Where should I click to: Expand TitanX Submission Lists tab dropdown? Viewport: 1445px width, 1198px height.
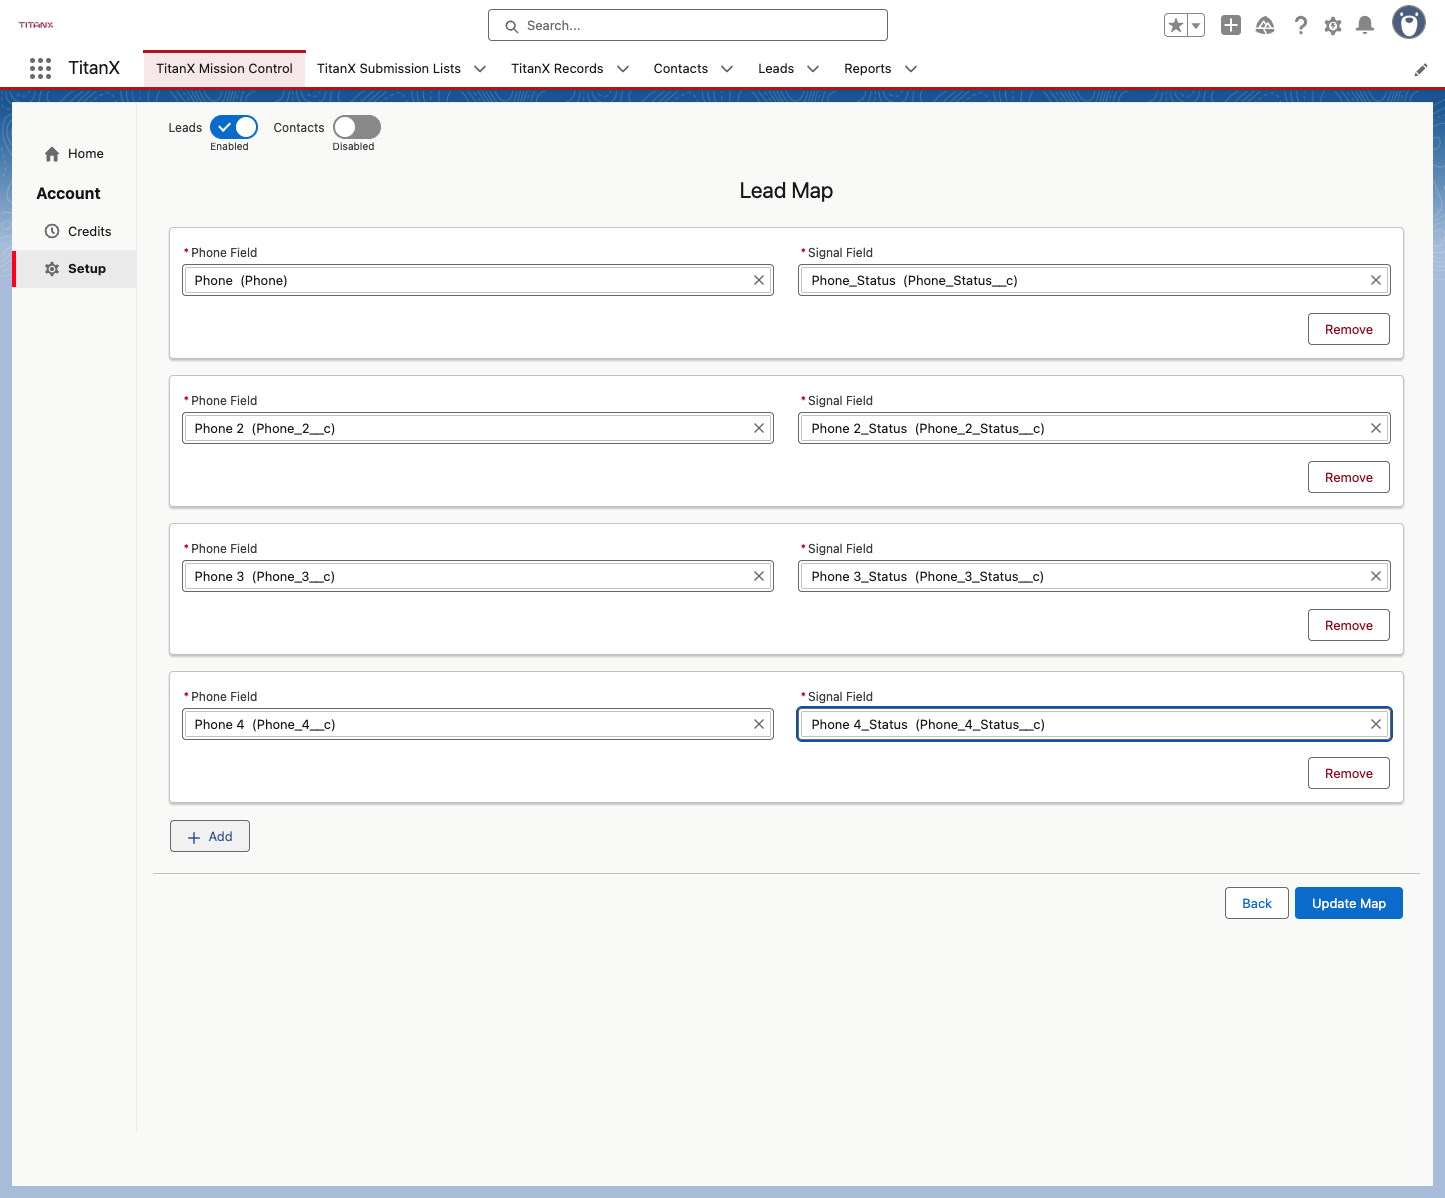pyautogui.click(x=480, y=69)
